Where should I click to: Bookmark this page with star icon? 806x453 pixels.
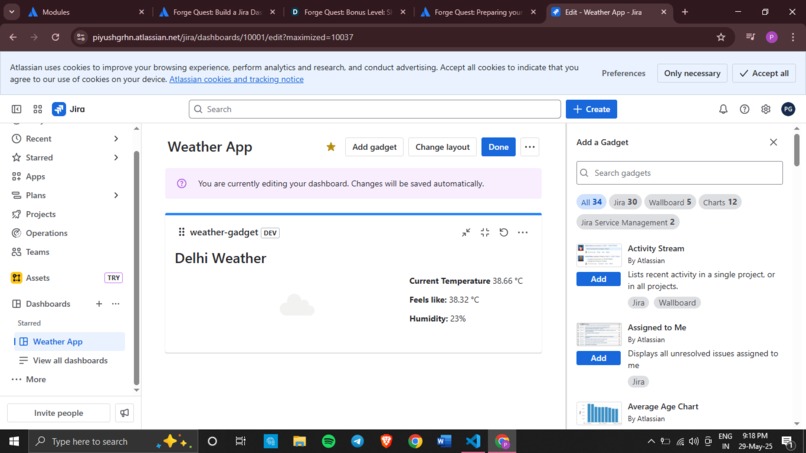(x=721, y=37)
